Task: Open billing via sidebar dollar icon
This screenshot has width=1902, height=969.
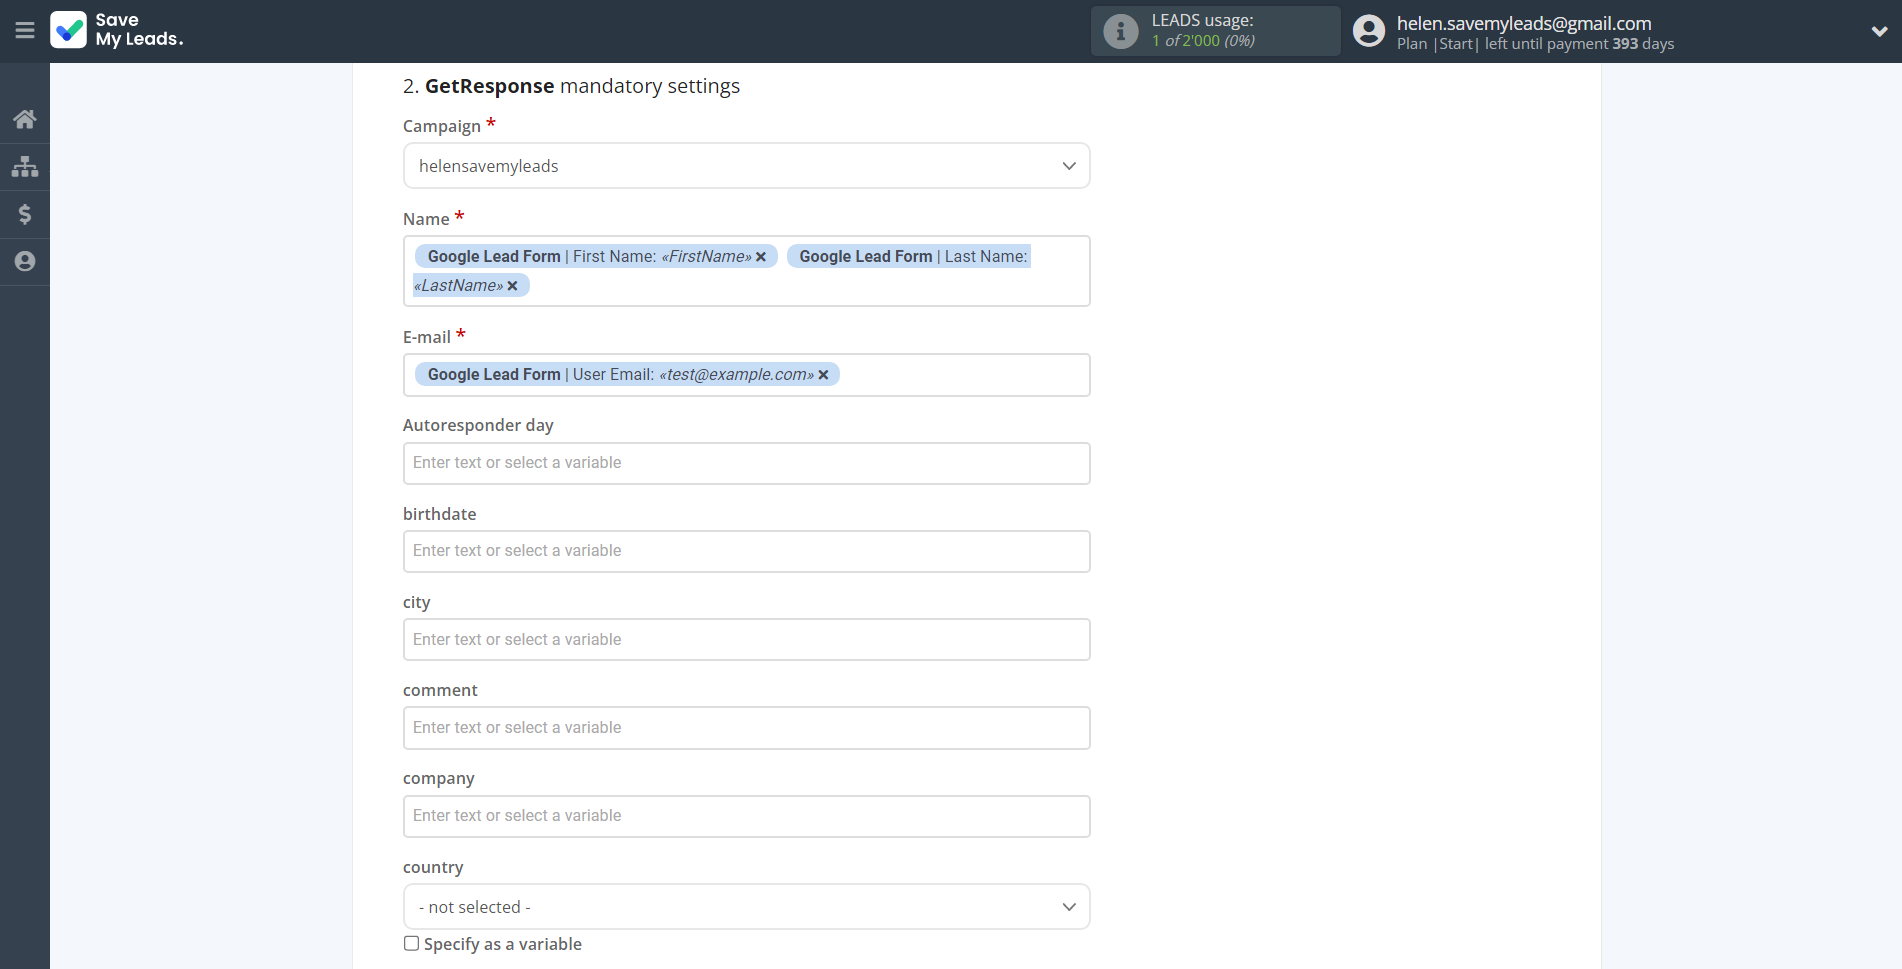Action: (25, 214)
